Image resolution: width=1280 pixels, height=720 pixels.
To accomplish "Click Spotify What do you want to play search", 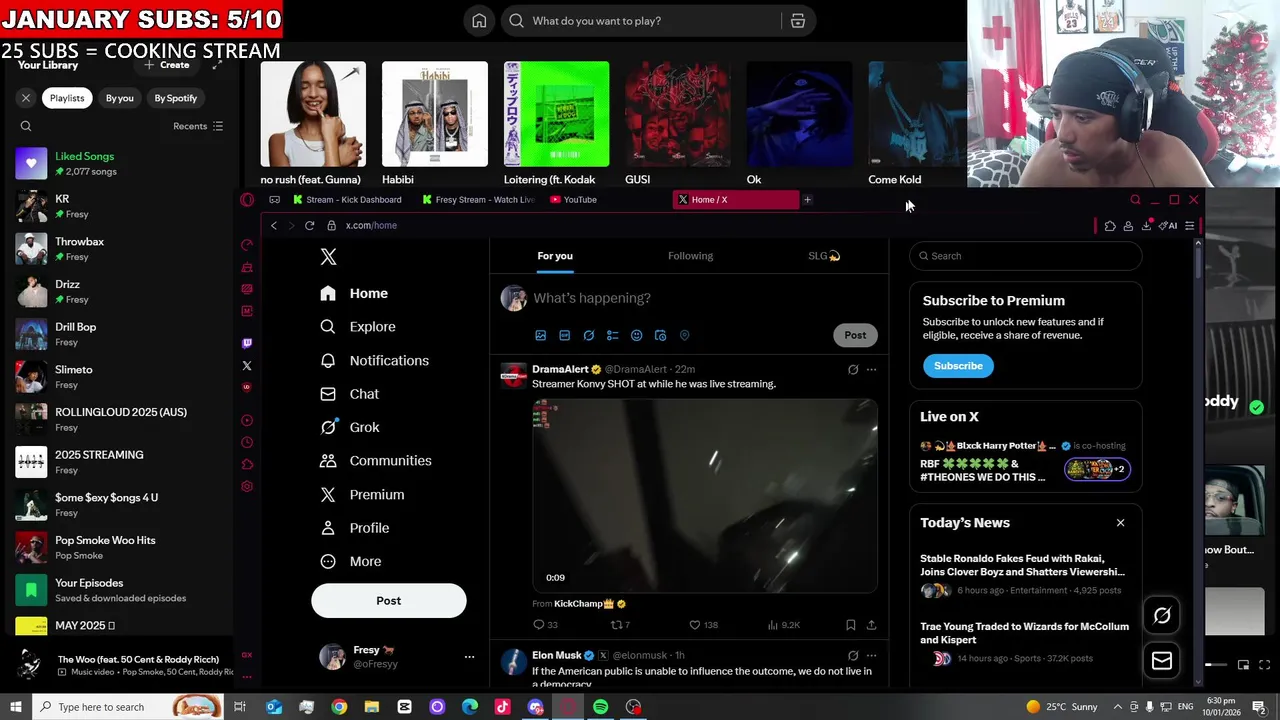I will pos(640,21).
